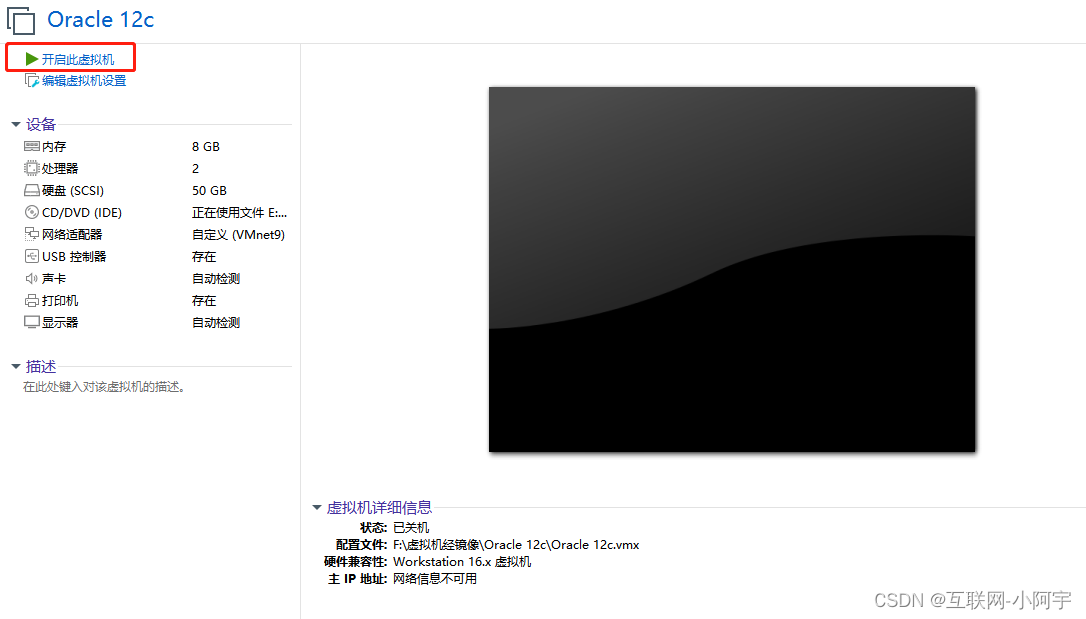The height and width of the screenshot is (619, 1086).
Task: Click the 正在使用文件 E:... CD/DVD value
Action: [240, 213]
